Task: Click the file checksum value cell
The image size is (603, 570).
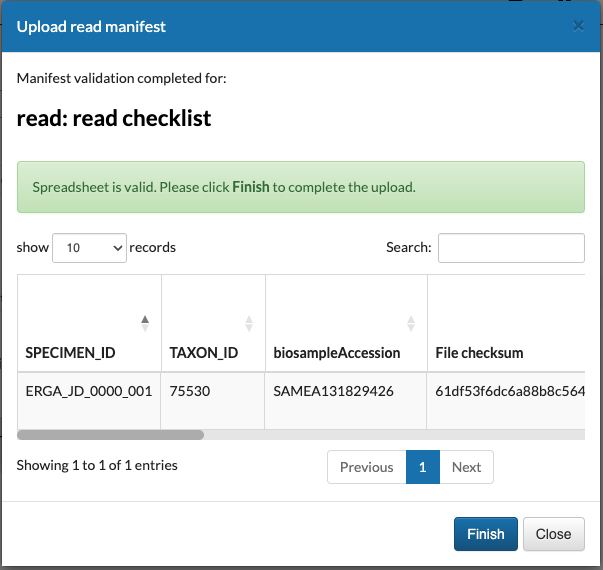Action: (506, 400)
